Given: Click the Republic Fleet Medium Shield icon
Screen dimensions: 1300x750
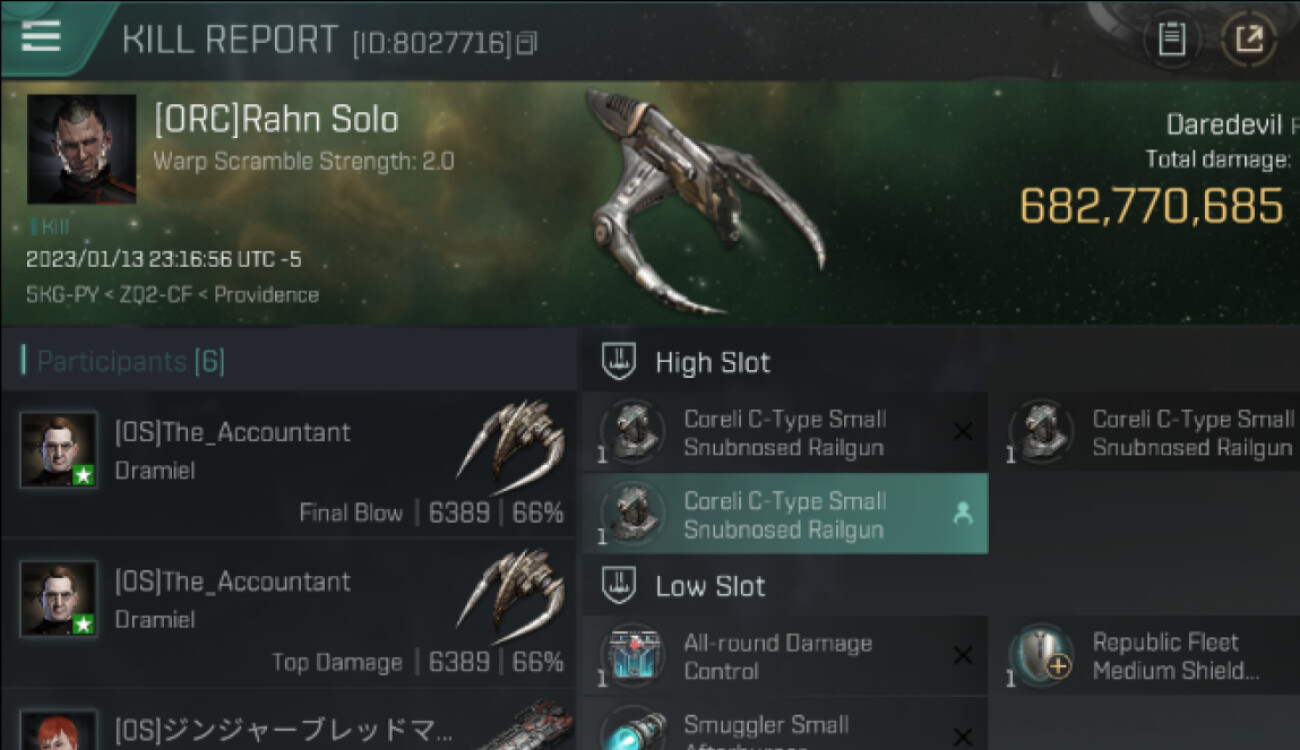Looking at the screenshot, I should click(x=1040, y=656).
